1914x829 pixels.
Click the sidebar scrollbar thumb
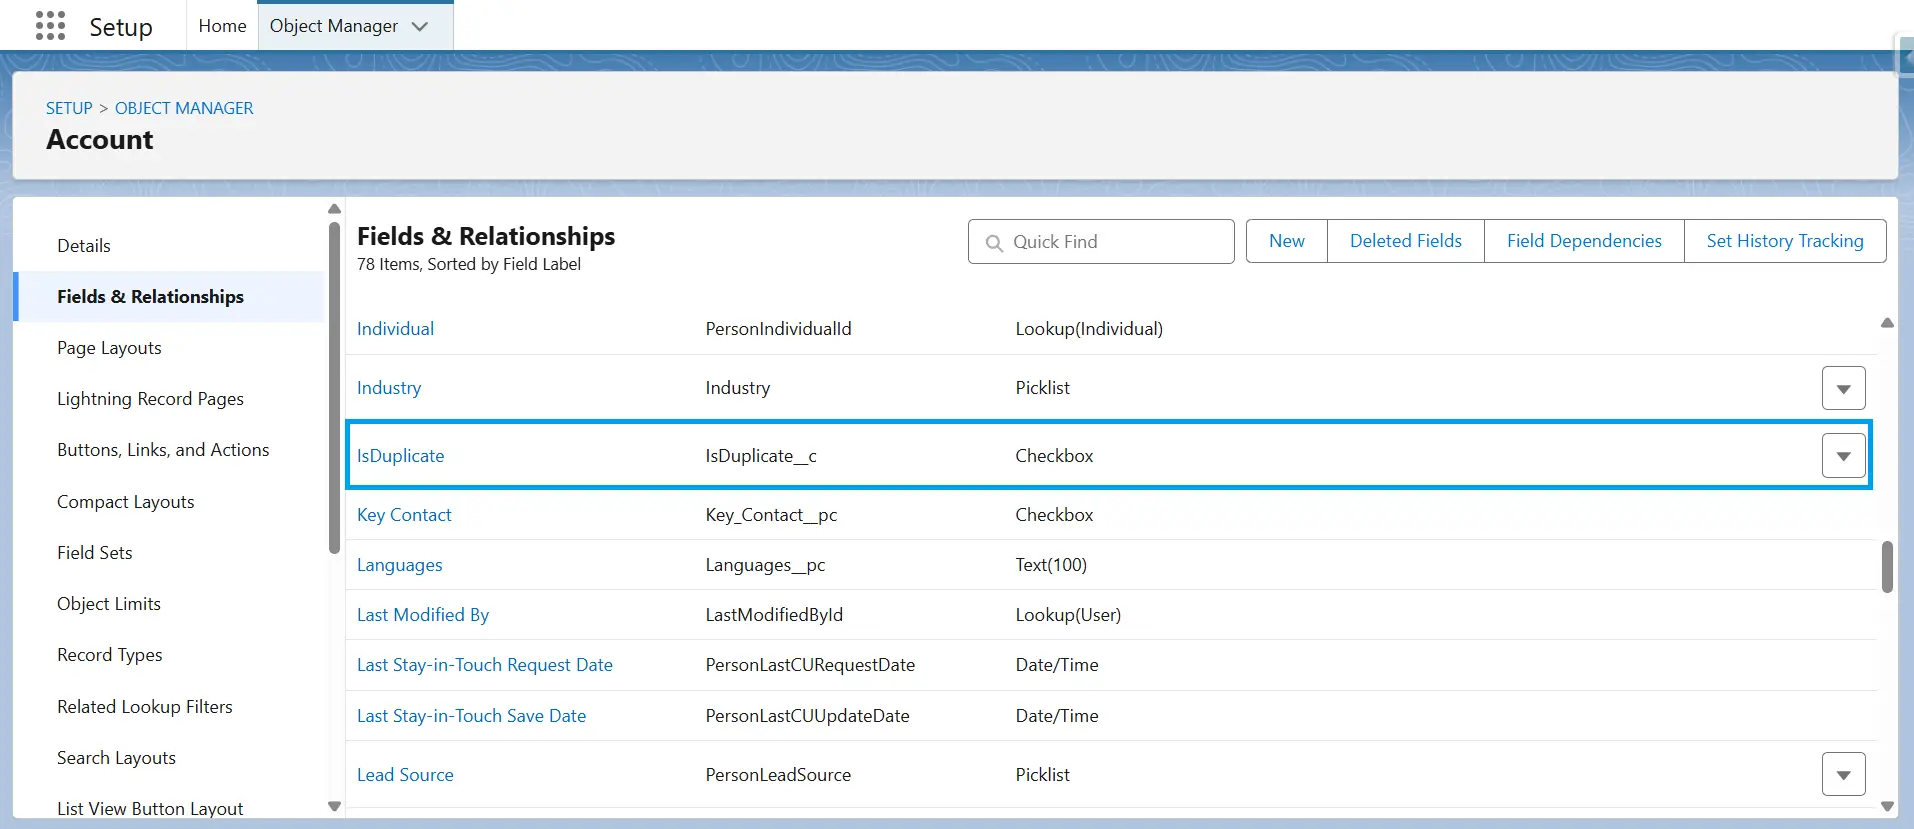pos(334,387)
